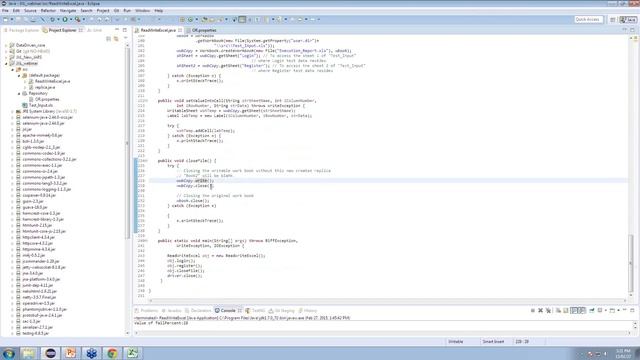Open Chrome from the taskbar

pyautogui.click(x=112, y=353)
